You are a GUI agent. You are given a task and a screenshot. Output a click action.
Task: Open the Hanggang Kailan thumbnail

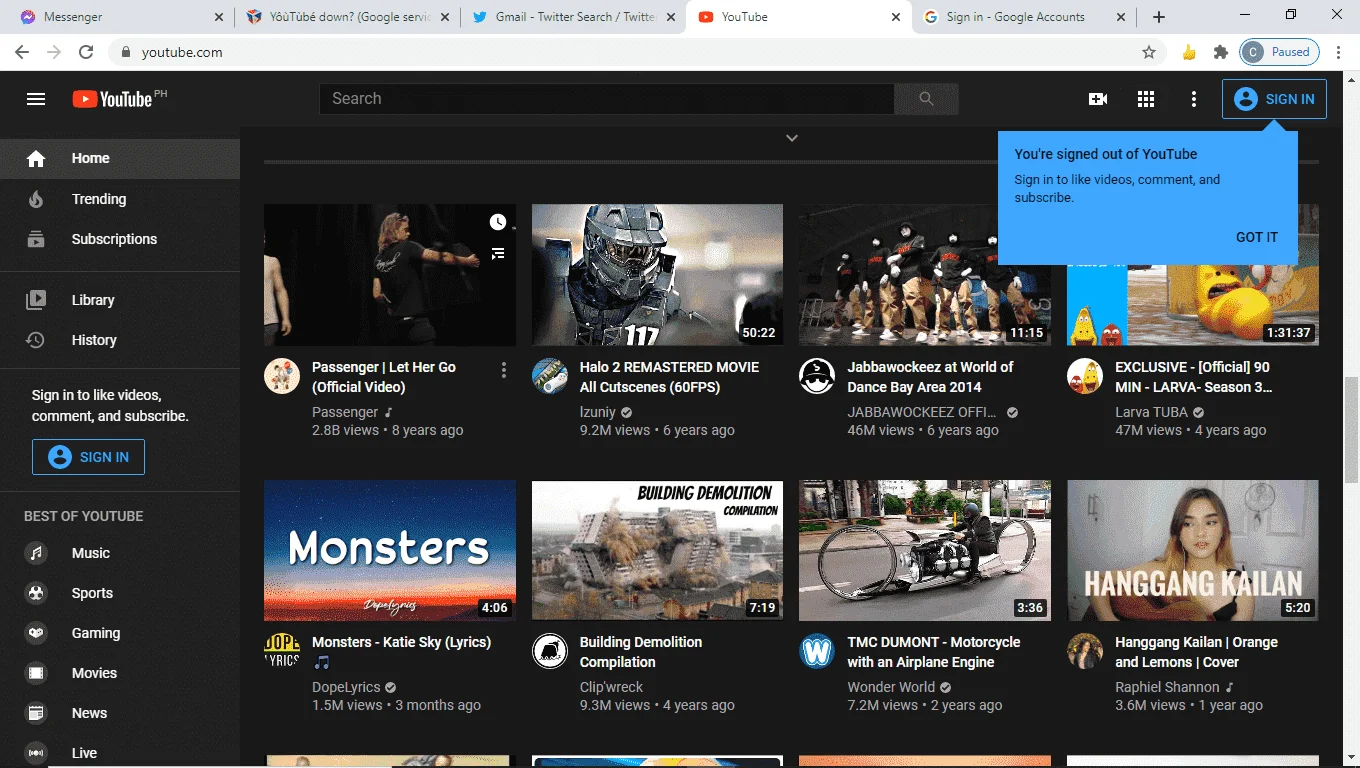coord(1193,551)
